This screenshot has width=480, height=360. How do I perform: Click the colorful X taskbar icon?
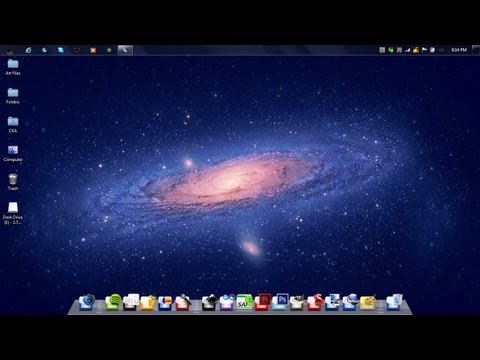pyautogui.click(x=93, y=50)
